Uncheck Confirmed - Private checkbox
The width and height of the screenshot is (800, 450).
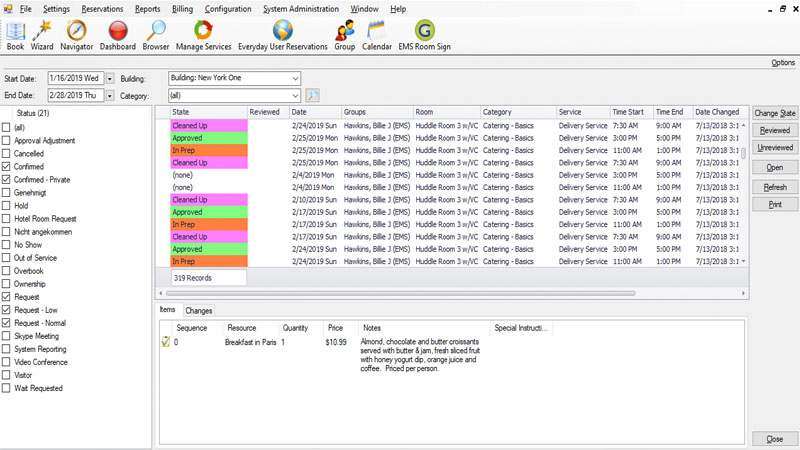click(6, 180)
